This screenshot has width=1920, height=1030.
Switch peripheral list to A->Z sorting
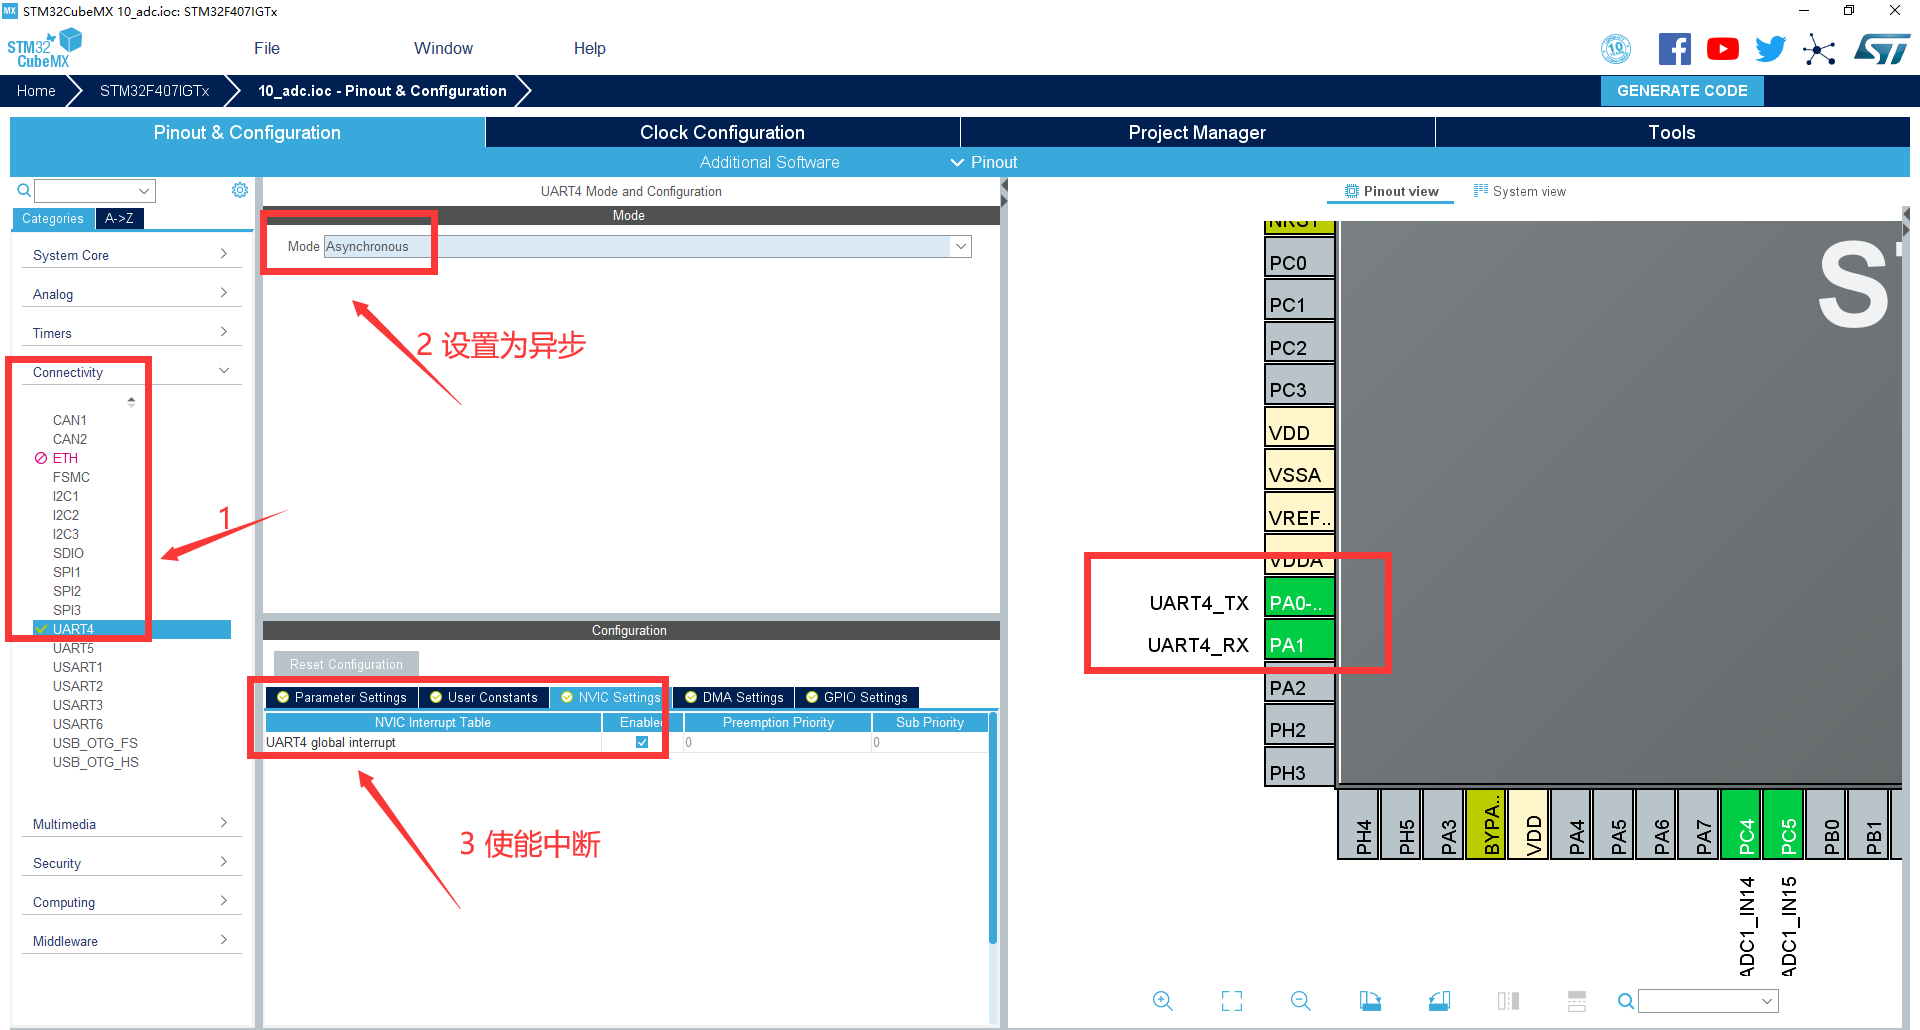click(119, 218)
